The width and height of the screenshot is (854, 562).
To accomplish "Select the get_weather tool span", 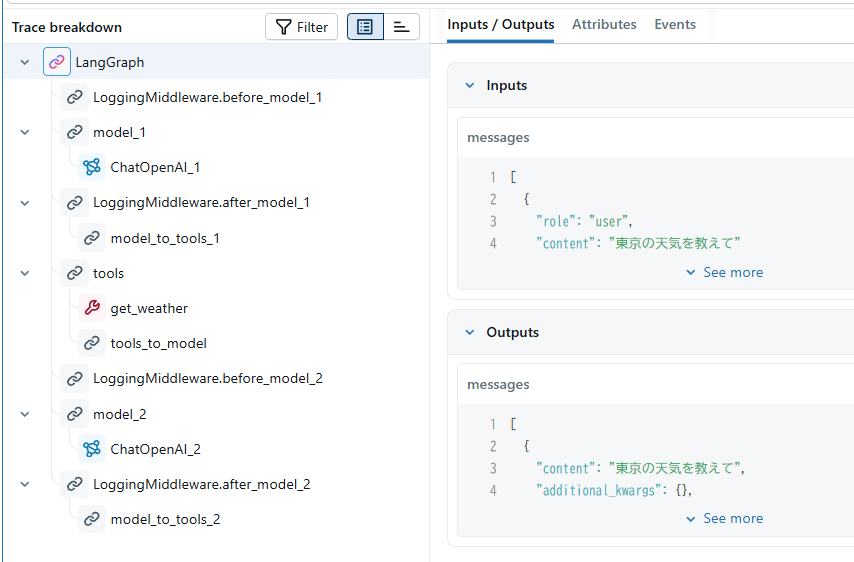I will 149,308.
